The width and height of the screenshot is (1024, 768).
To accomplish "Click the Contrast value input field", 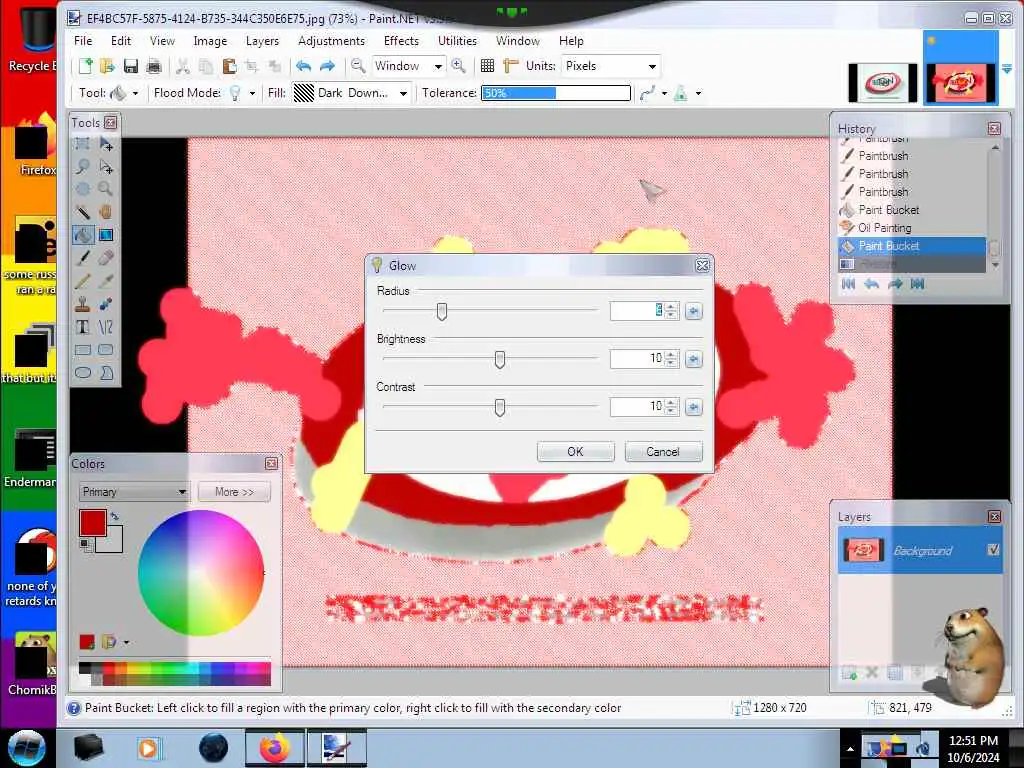I will 637,407.
